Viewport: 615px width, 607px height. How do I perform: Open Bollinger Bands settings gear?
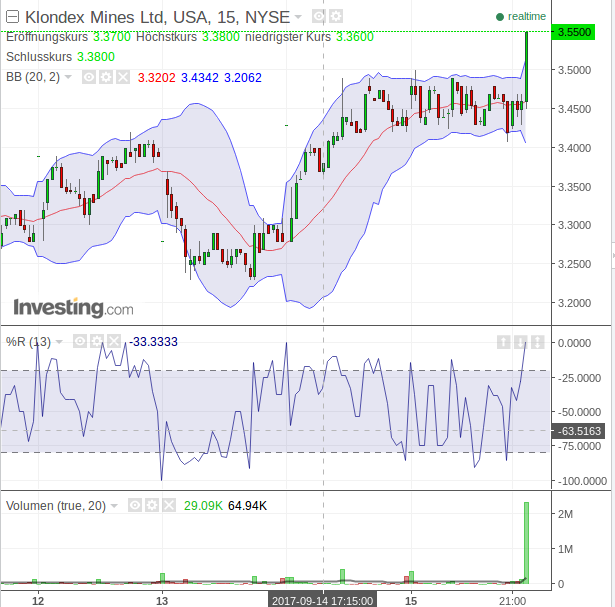tap(104, 76)
